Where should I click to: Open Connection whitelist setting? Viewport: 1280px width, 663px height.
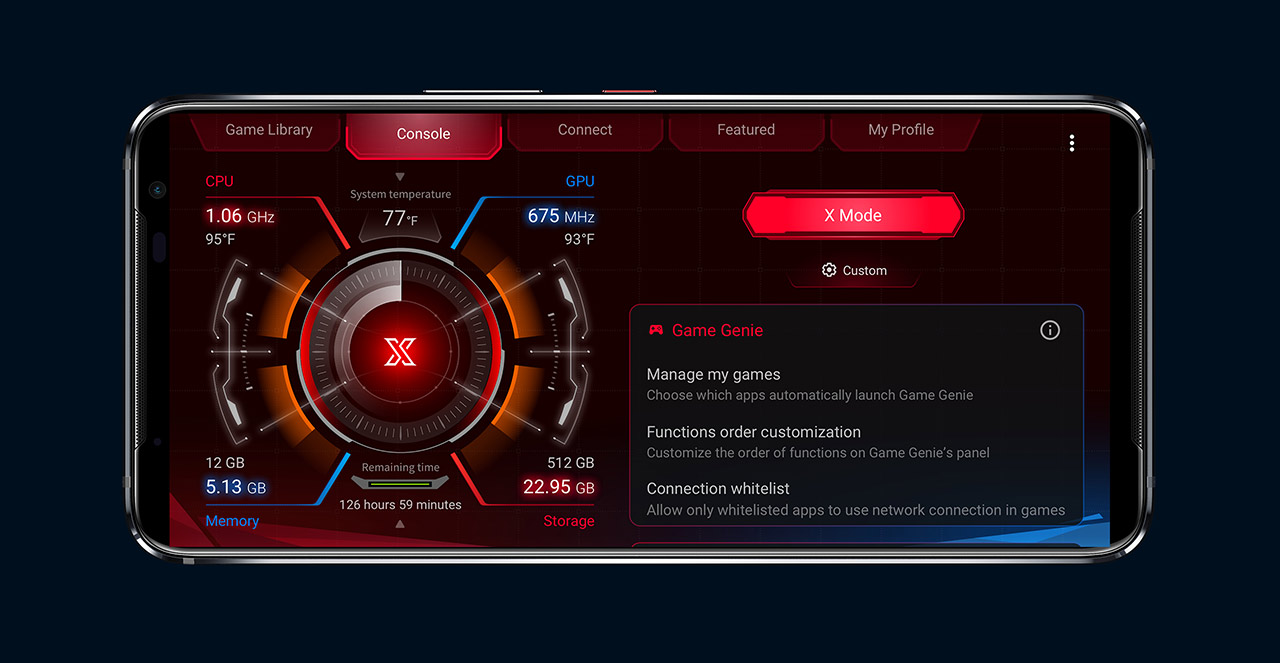click(855, 499)
